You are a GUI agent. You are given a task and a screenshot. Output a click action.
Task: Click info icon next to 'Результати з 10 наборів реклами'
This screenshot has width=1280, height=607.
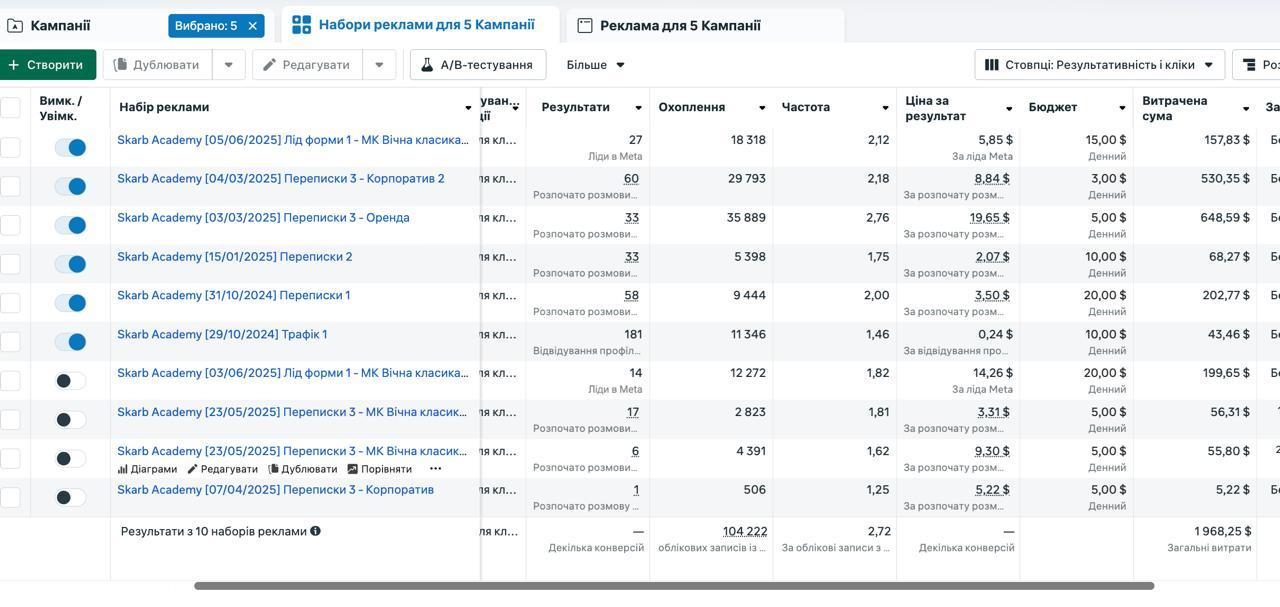tap(315, 531)
